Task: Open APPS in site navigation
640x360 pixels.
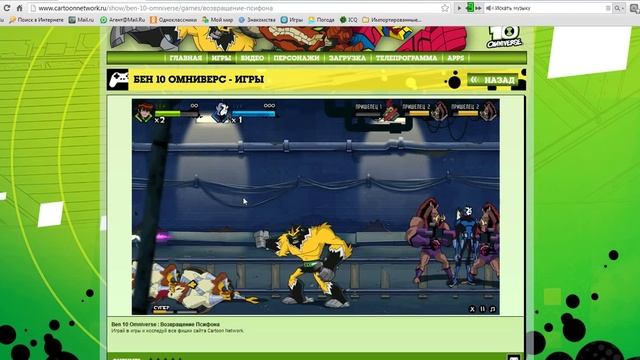Action: [x=456, y=58]
